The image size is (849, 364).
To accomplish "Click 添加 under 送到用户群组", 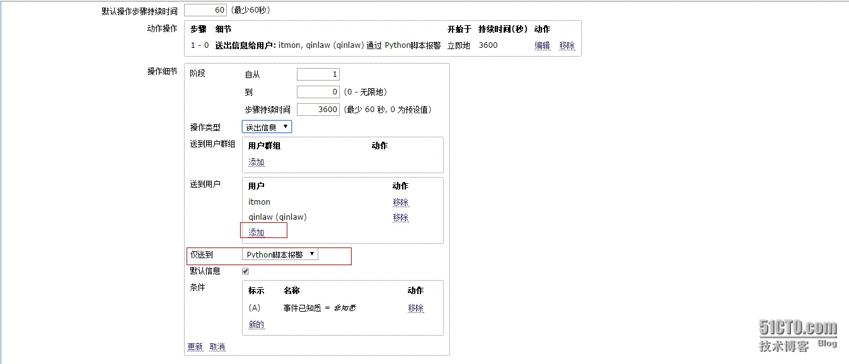I will click(x=256, y=162).
